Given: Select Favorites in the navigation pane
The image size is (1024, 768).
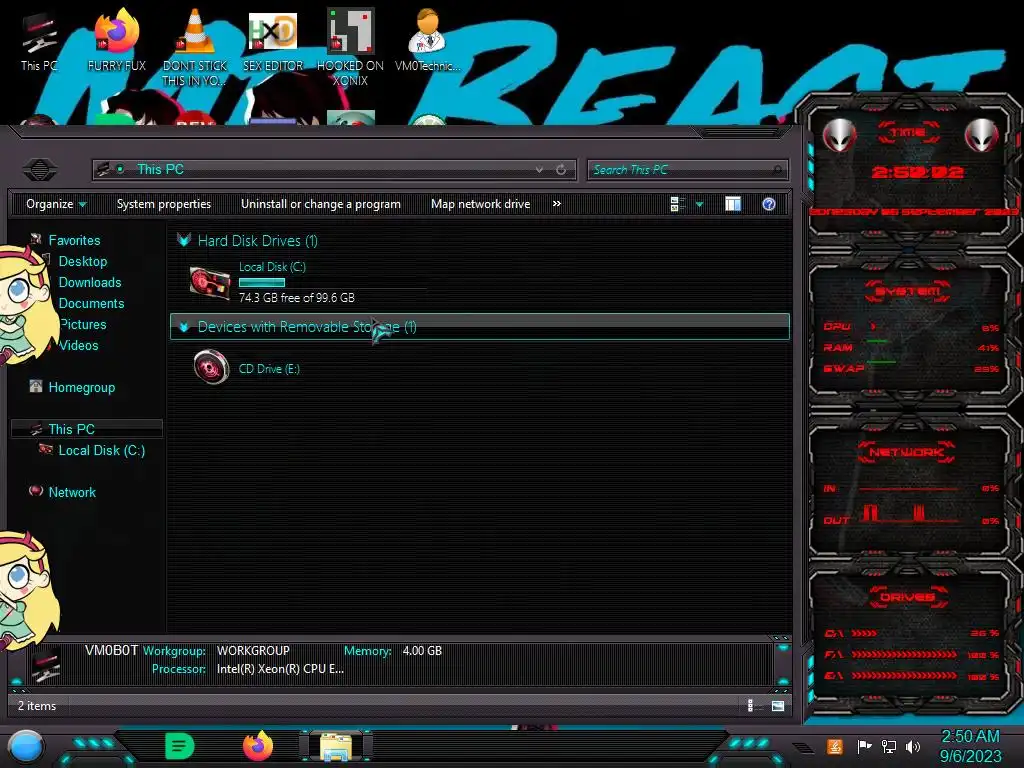Looking at the screenshot, I should (74, 240).
